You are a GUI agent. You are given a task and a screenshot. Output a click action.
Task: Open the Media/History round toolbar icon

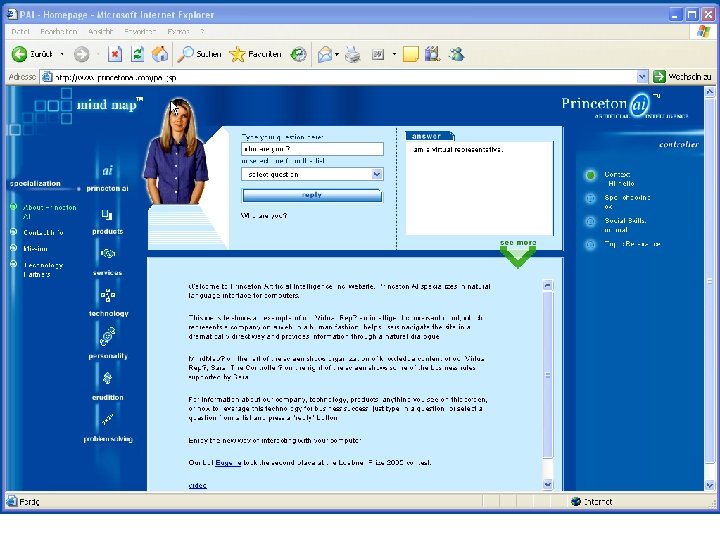coord(298,55)
